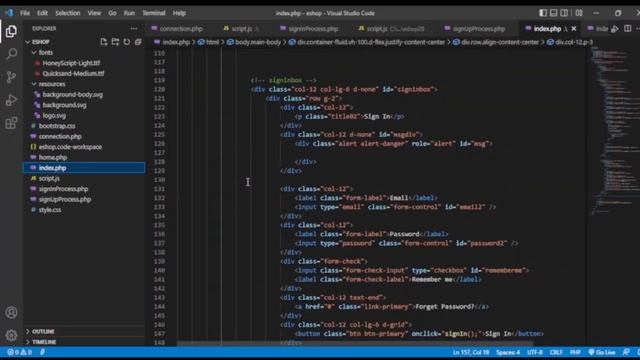Open background-body.svg file
The image size is (640, 360).
coord(73,94)
